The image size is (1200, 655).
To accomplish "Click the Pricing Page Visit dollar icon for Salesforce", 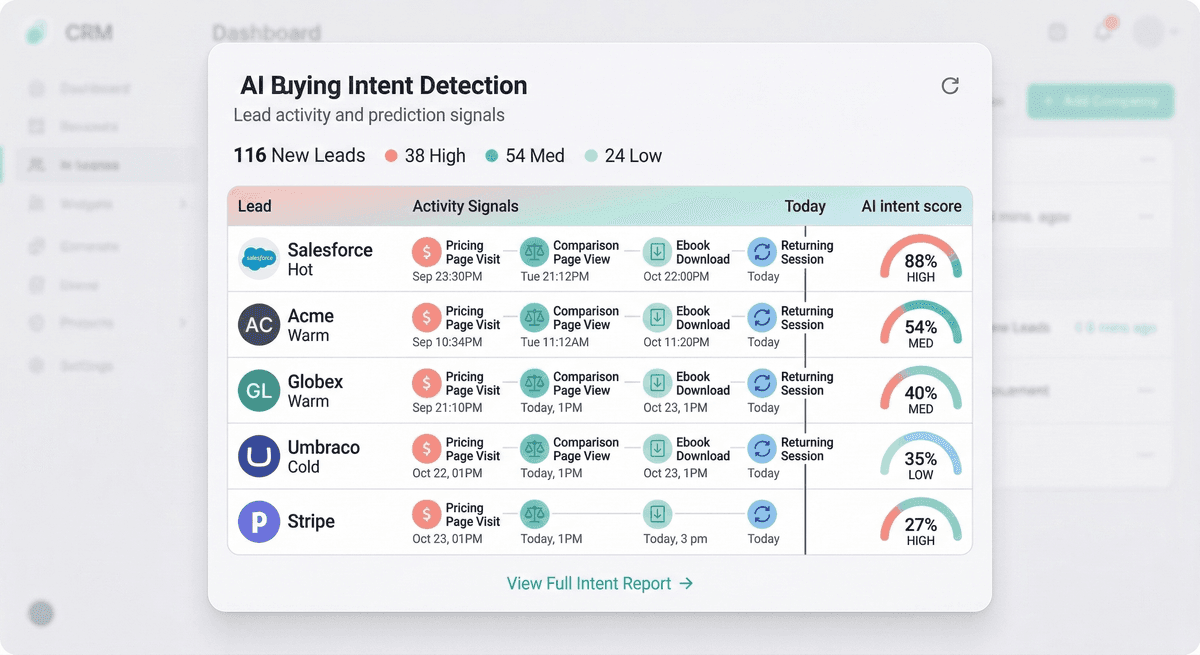I will point(428,251).
